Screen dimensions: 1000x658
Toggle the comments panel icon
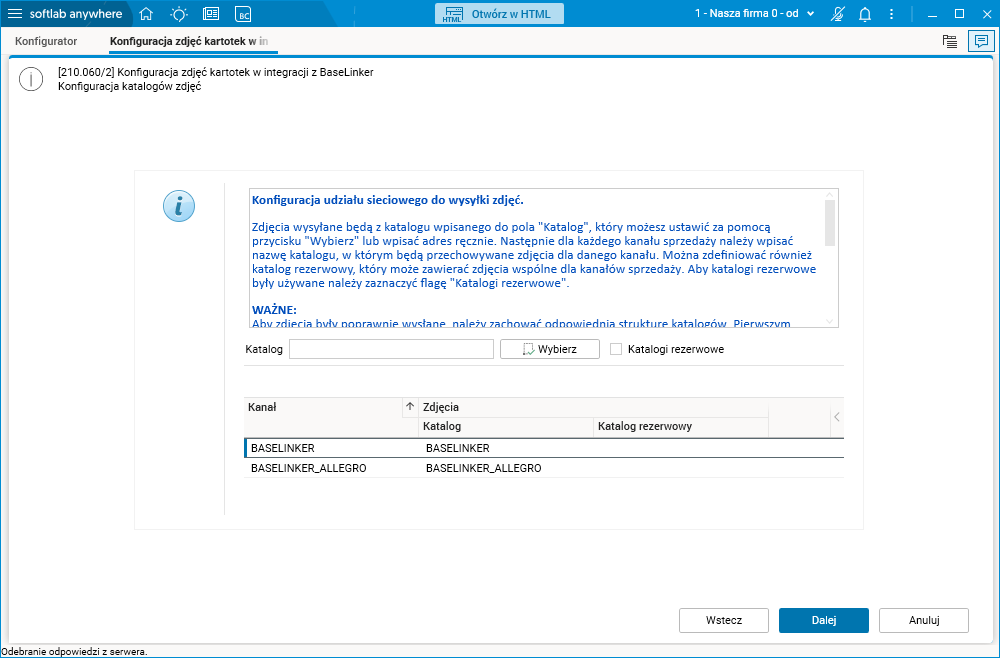pos(981,41)
